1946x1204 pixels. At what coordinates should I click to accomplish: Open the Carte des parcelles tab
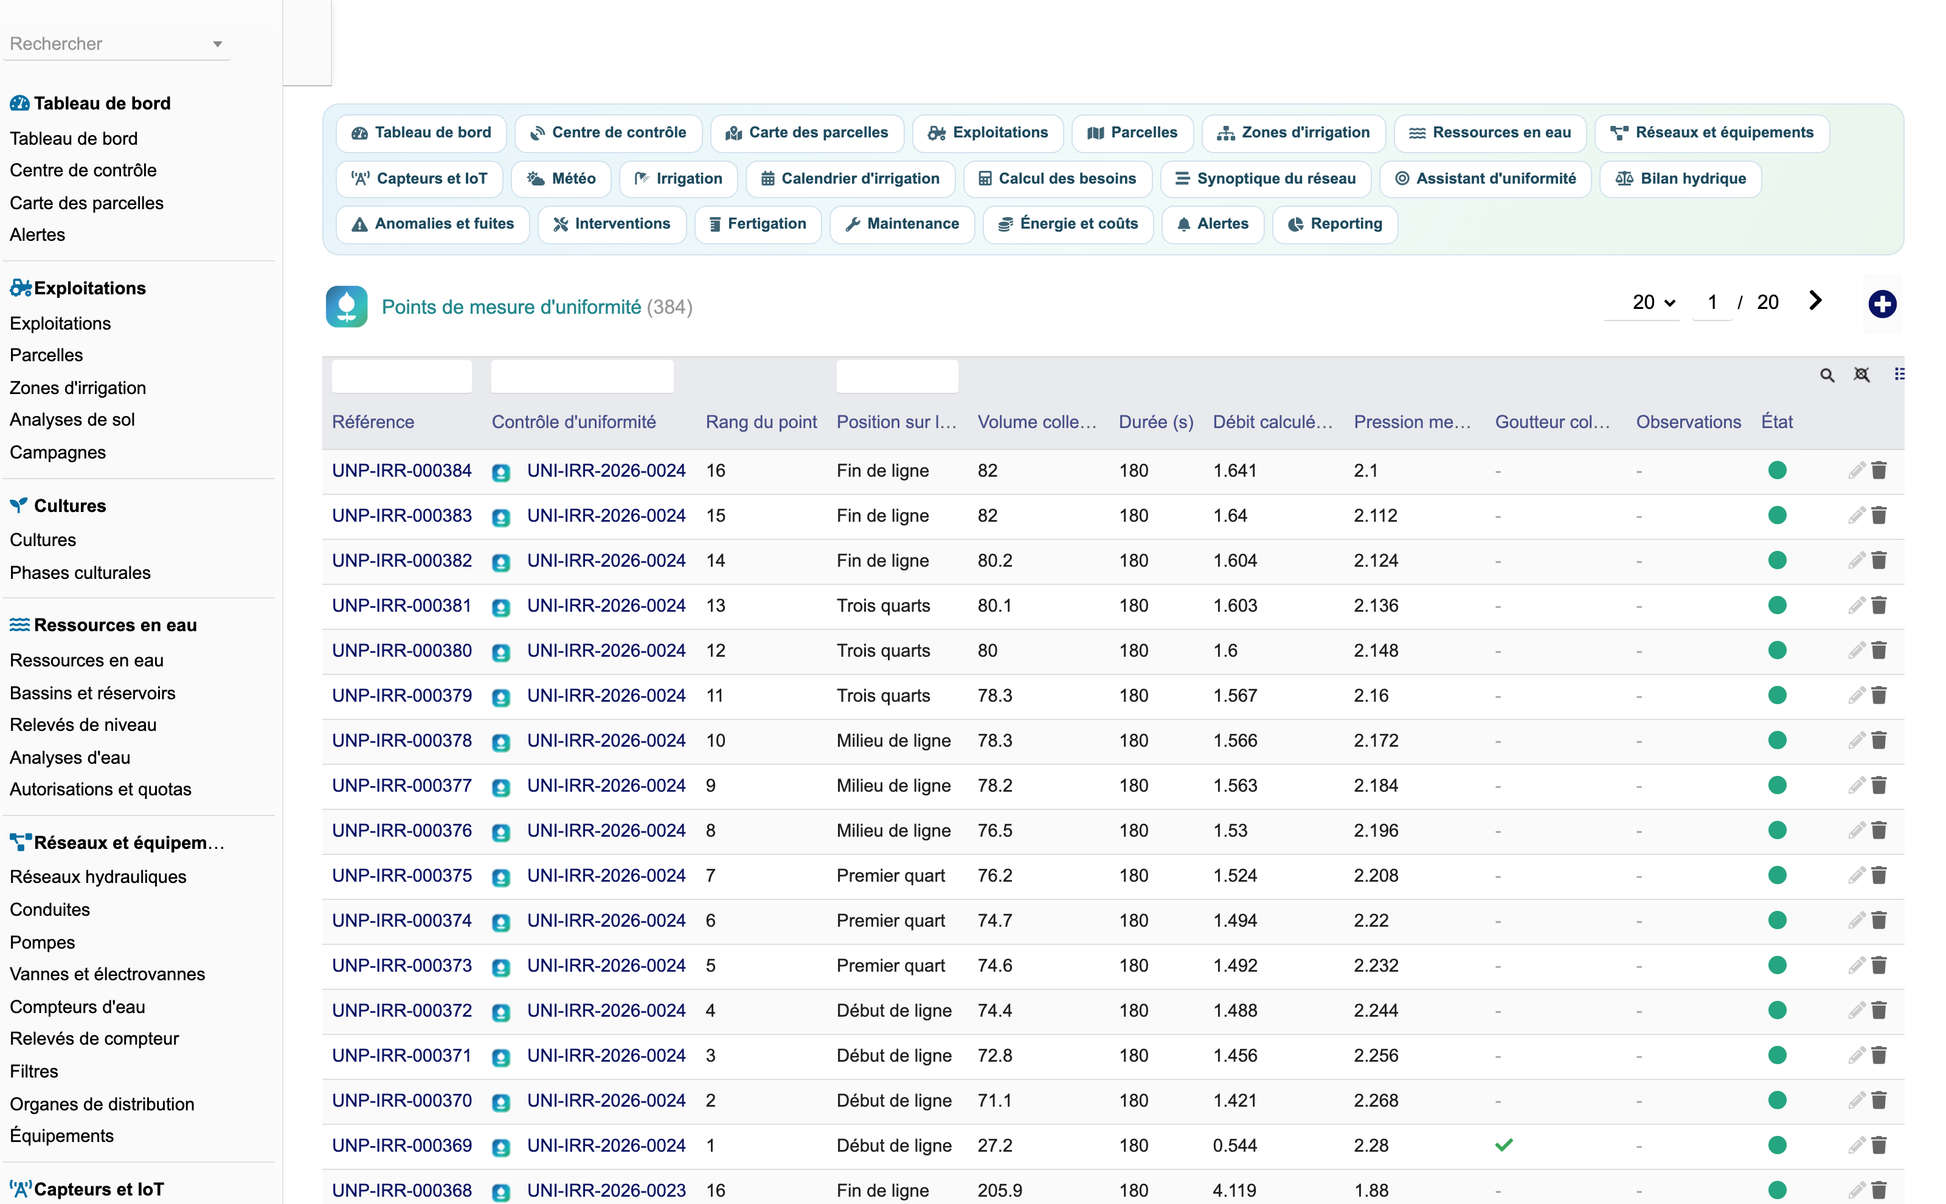(806, 133)
